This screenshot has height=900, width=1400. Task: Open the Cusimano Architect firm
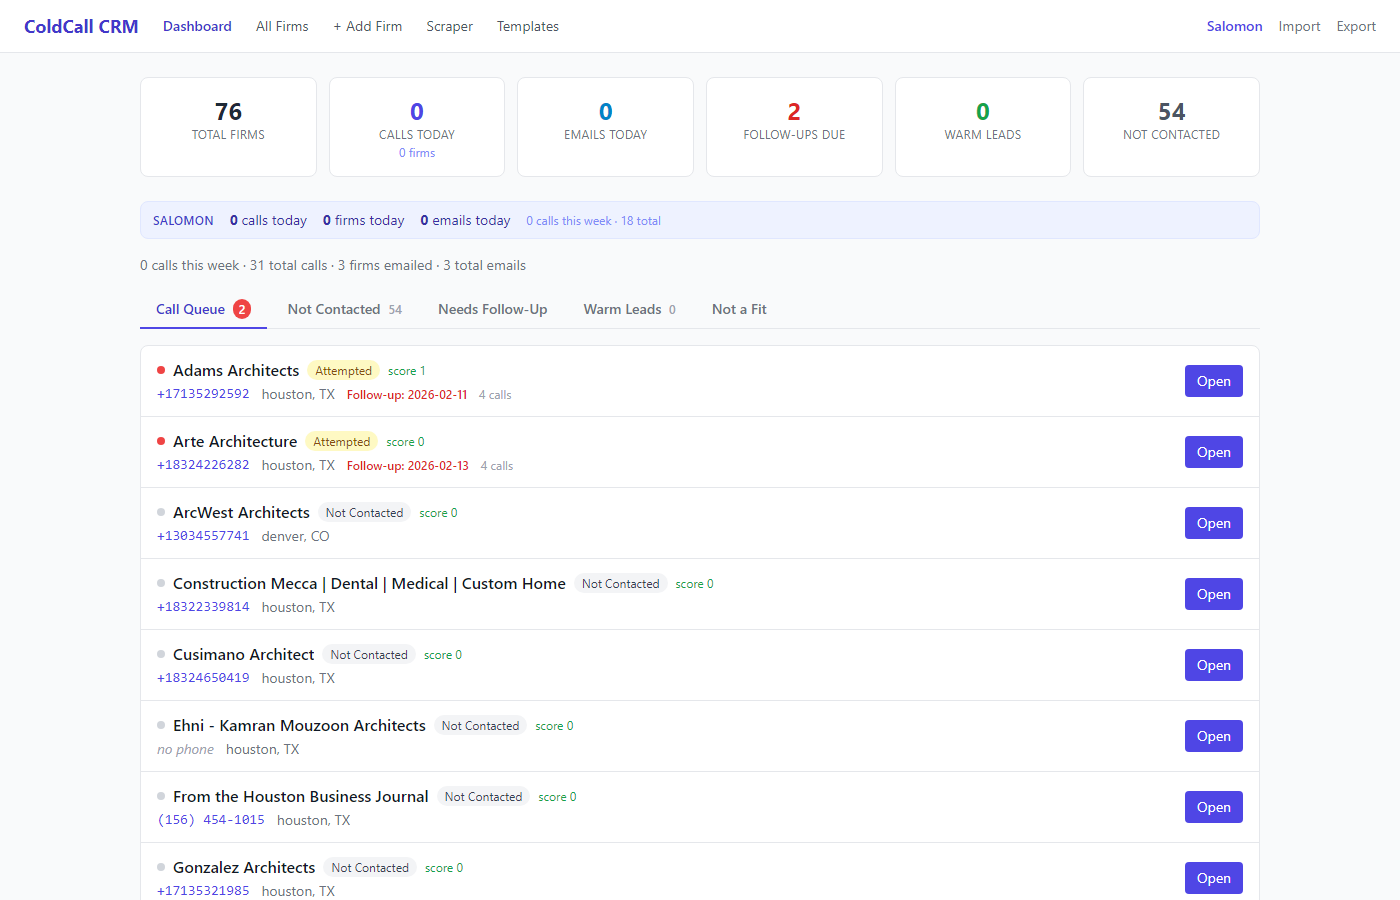point(1213,665)
